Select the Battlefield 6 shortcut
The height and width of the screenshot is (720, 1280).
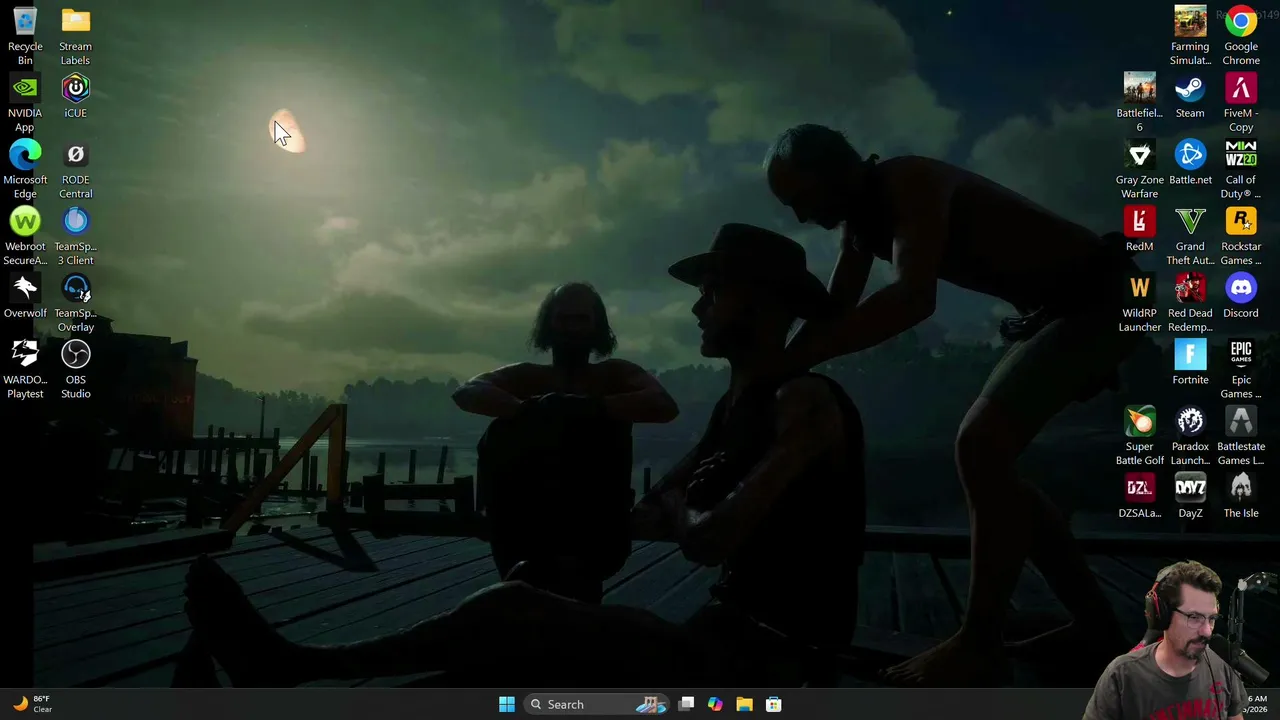(x=1139, y=102)
